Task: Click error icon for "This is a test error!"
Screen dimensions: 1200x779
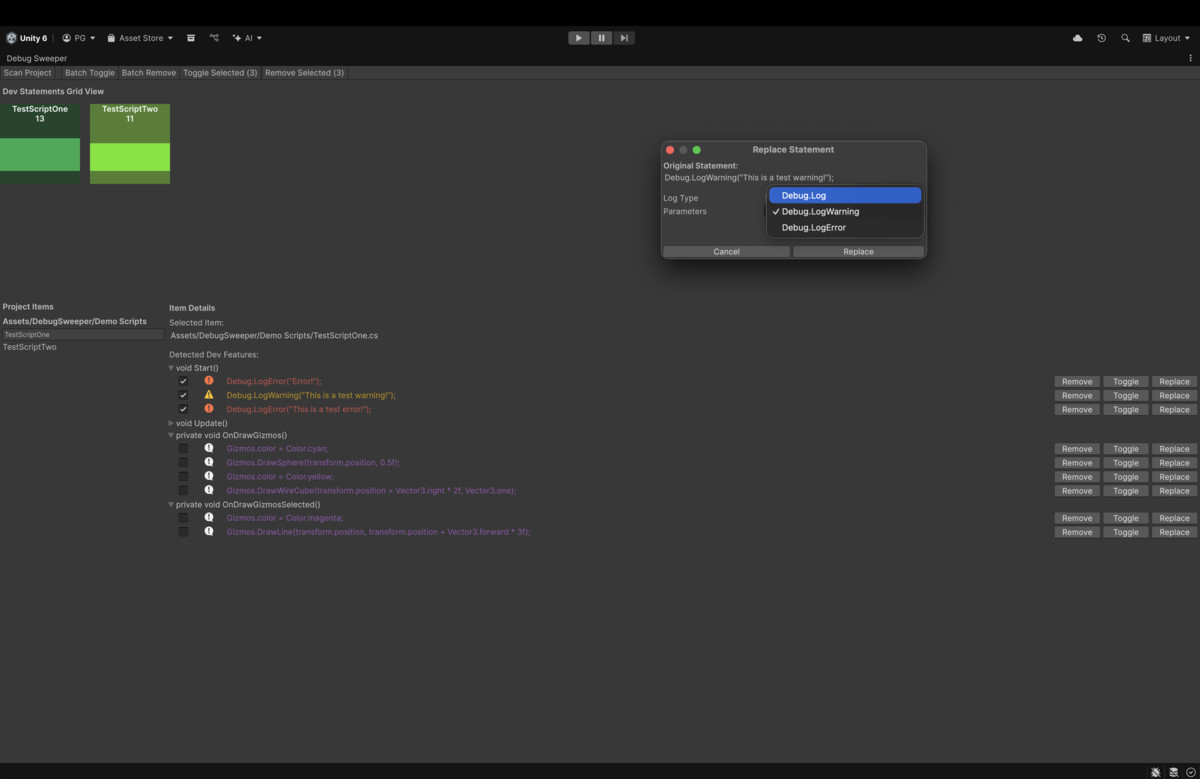Action: click(209, 409)
